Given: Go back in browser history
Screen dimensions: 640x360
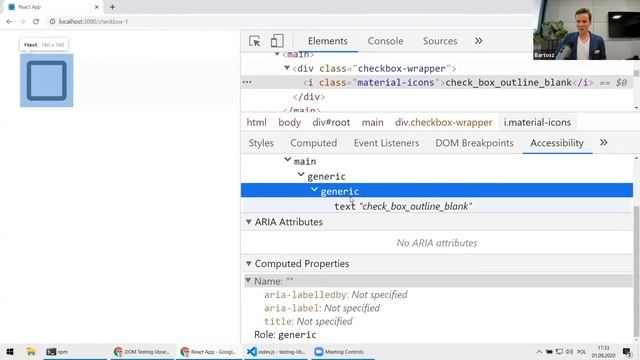Looking at the screenshot, I should [9, 21].
